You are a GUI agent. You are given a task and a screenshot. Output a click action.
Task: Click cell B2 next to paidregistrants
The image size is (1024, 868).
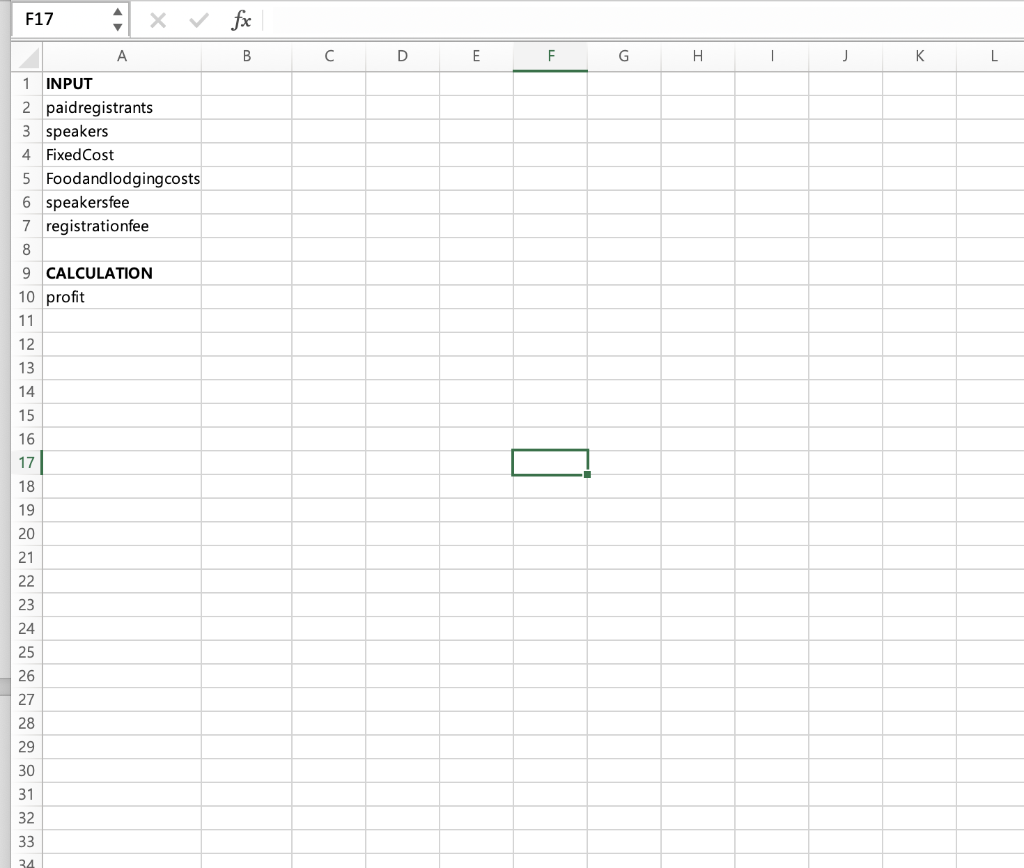[x=247, y=107]
